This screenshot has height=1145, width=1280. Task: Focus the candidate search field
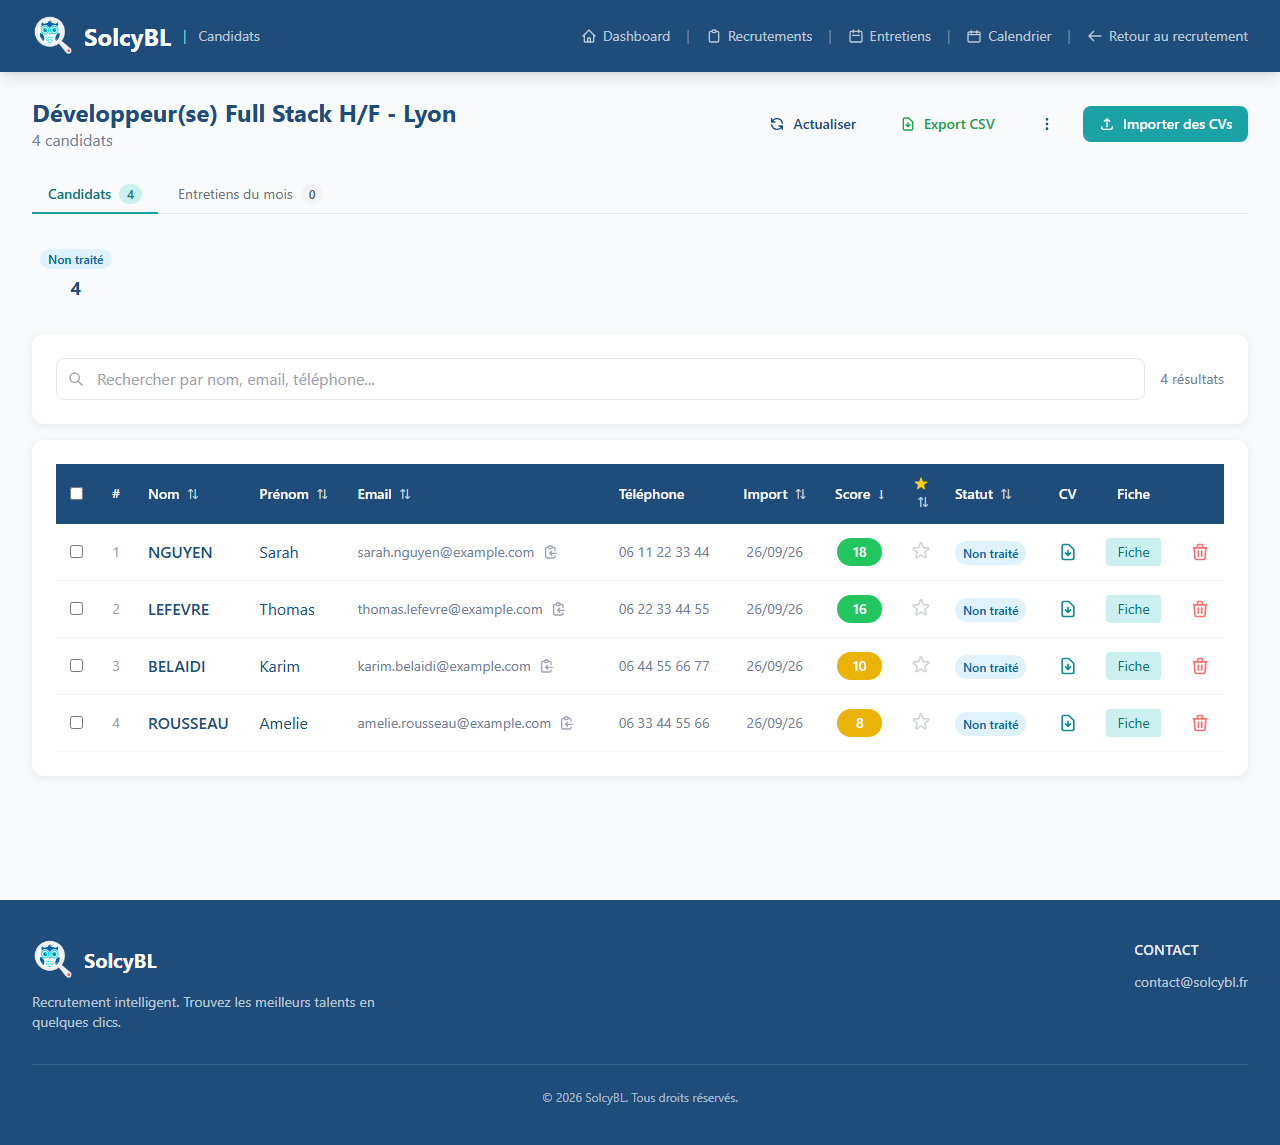coord(600,379)
